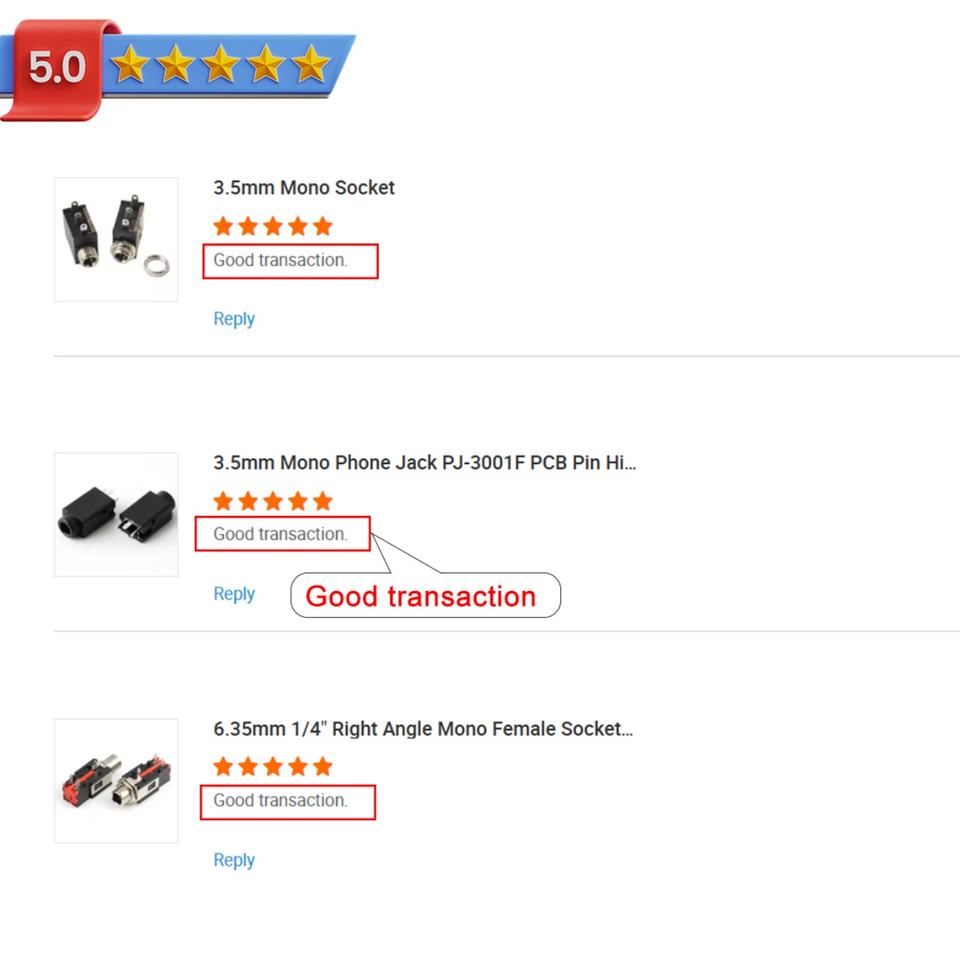Click the red Good transaction callout bubble
Image resolution: width=960 pixels, height=960 pixels.
point(422,596)
